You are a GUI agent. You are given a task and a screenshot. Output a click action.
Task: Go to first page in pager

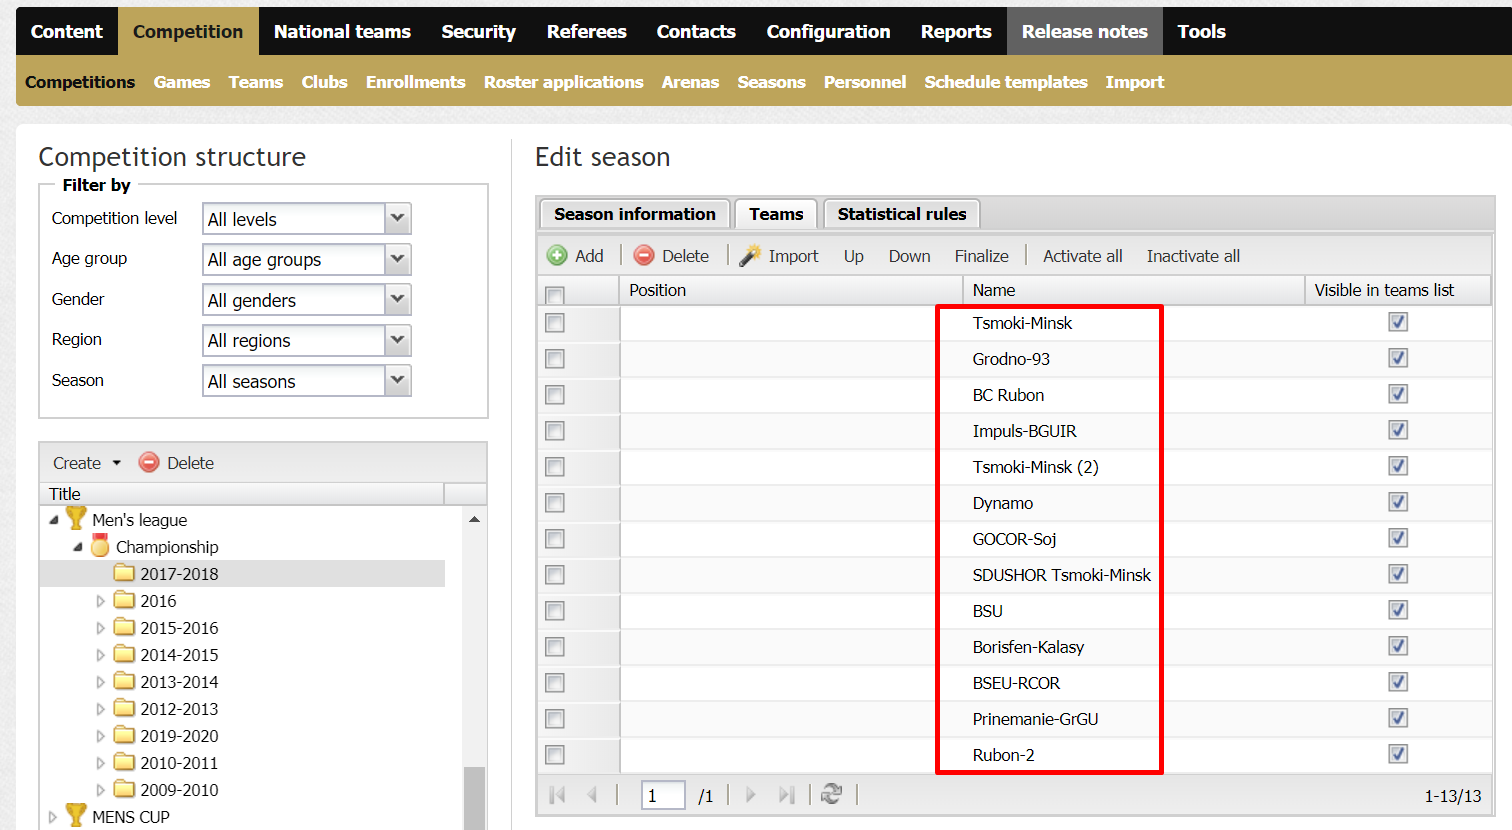point(558,795)
